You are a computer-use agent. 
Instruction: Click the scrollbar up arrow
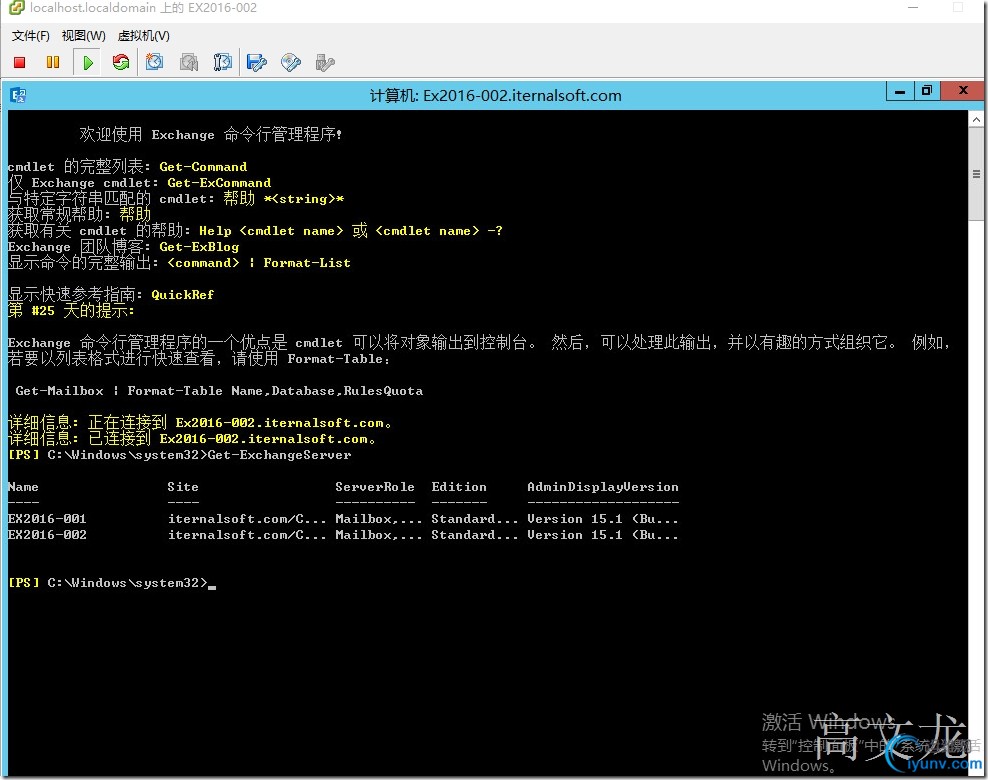(x=976, y=119)
